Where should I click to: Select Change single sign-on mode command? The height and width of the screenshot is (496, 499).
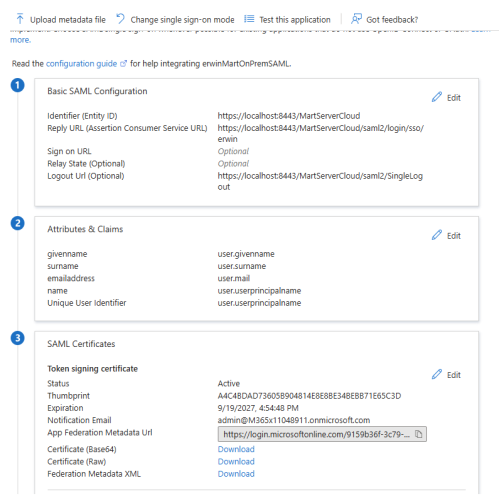(182, 20)
